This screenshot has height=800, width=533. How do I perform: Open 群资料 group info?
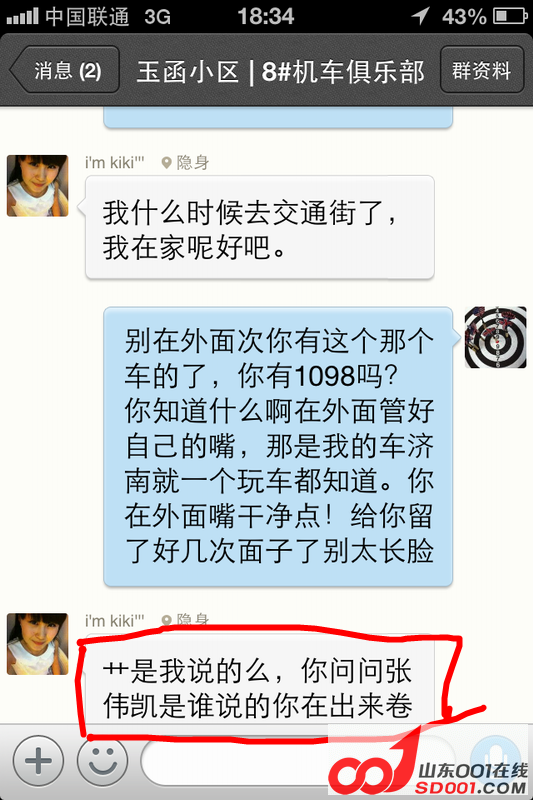click(x=481, y=70)
